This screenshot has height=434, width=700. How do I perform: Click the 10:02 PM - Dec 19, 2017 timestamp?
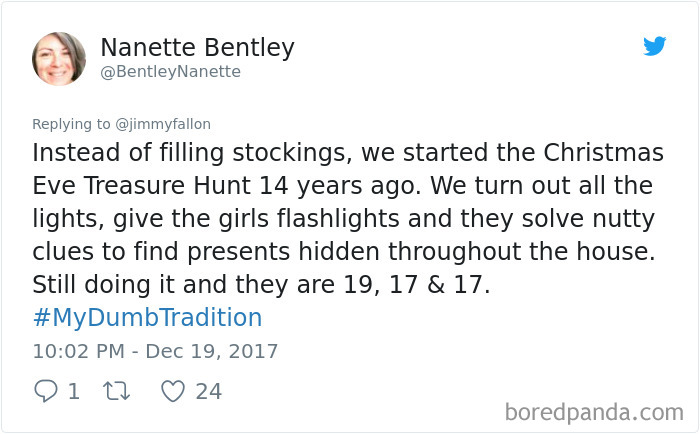coord(155,351)
